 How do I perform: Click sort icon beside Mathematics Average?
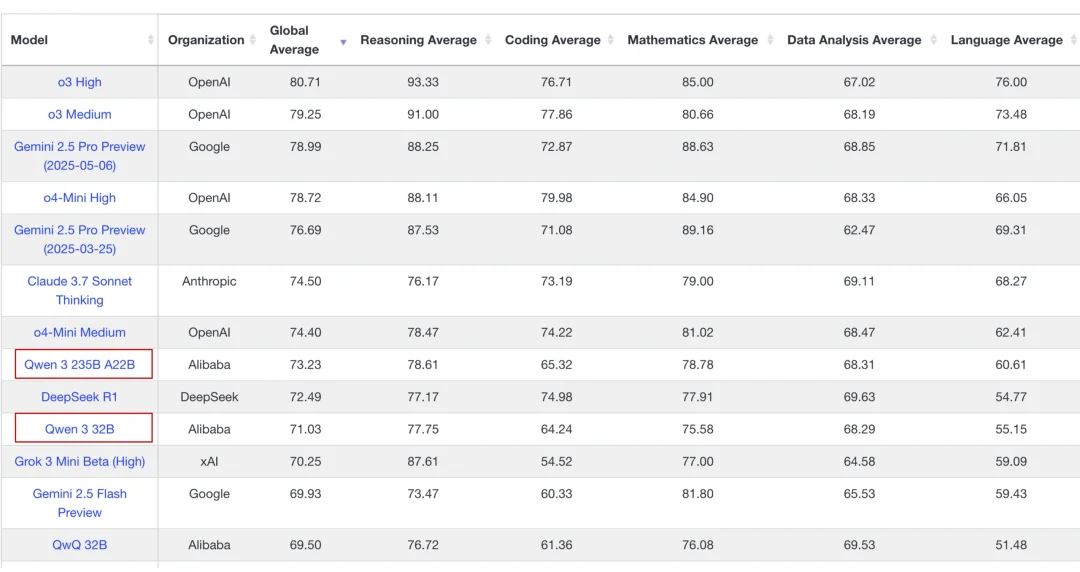(770, 40)
